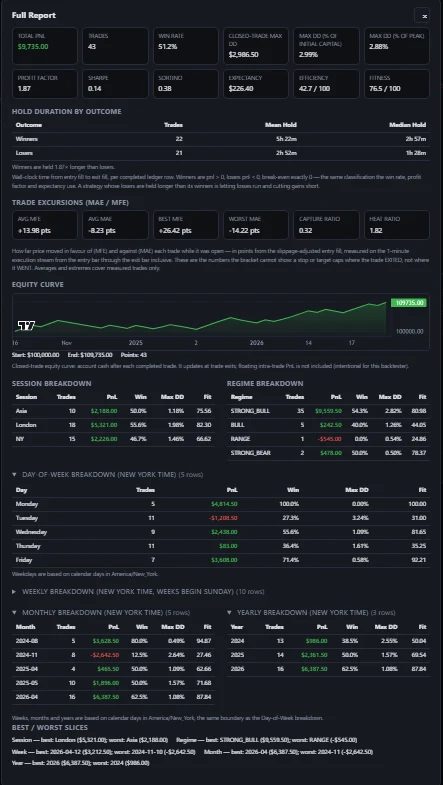Select the Wednesday row
The image size is (443, 785).
[221, 532]
